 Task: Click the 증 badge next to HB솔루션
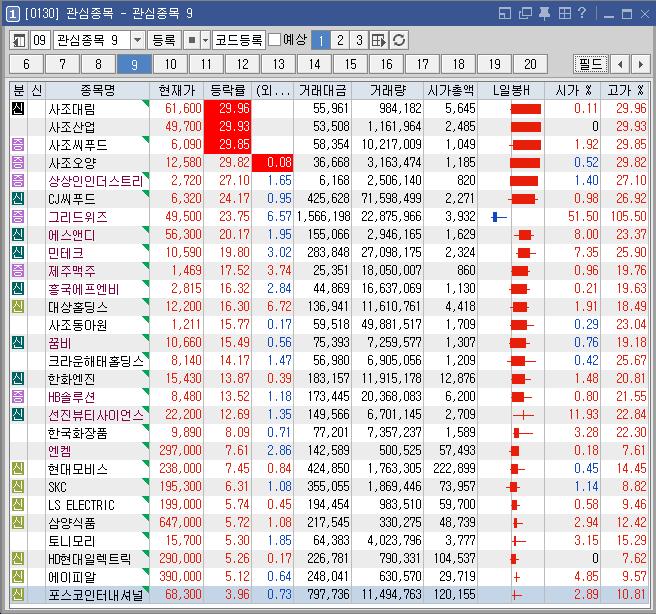click(x=18, y=396)
